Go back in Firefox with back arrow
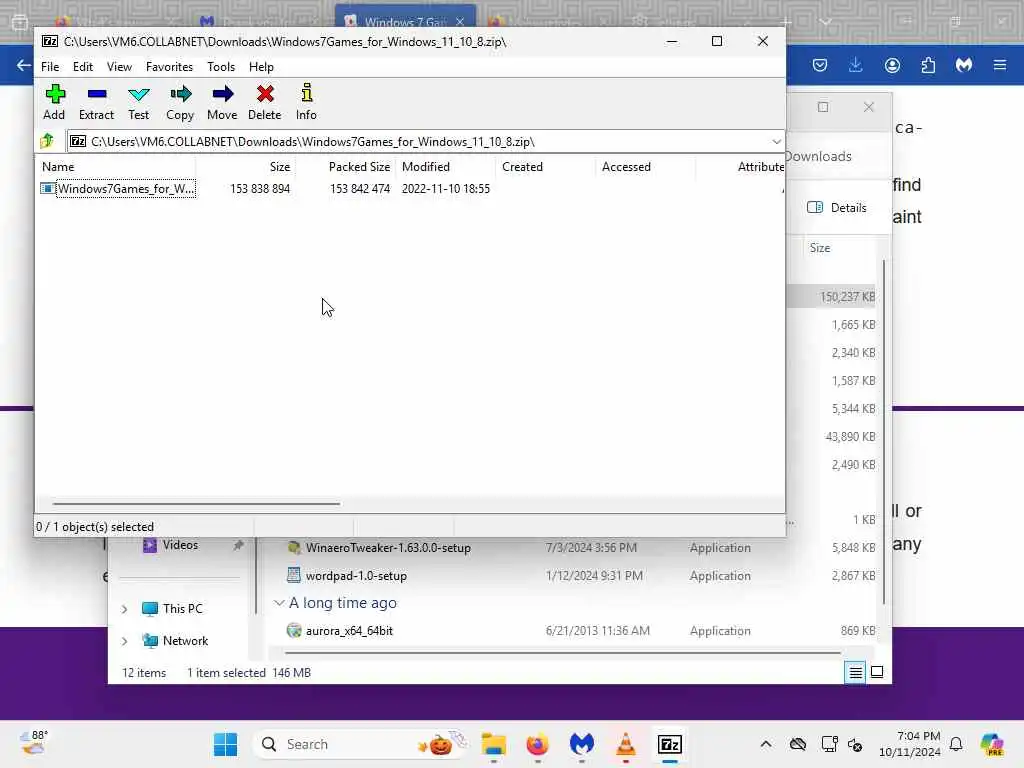Image resolution: width=1024 pixels, height=768 pixels. (x=24, y=65)
